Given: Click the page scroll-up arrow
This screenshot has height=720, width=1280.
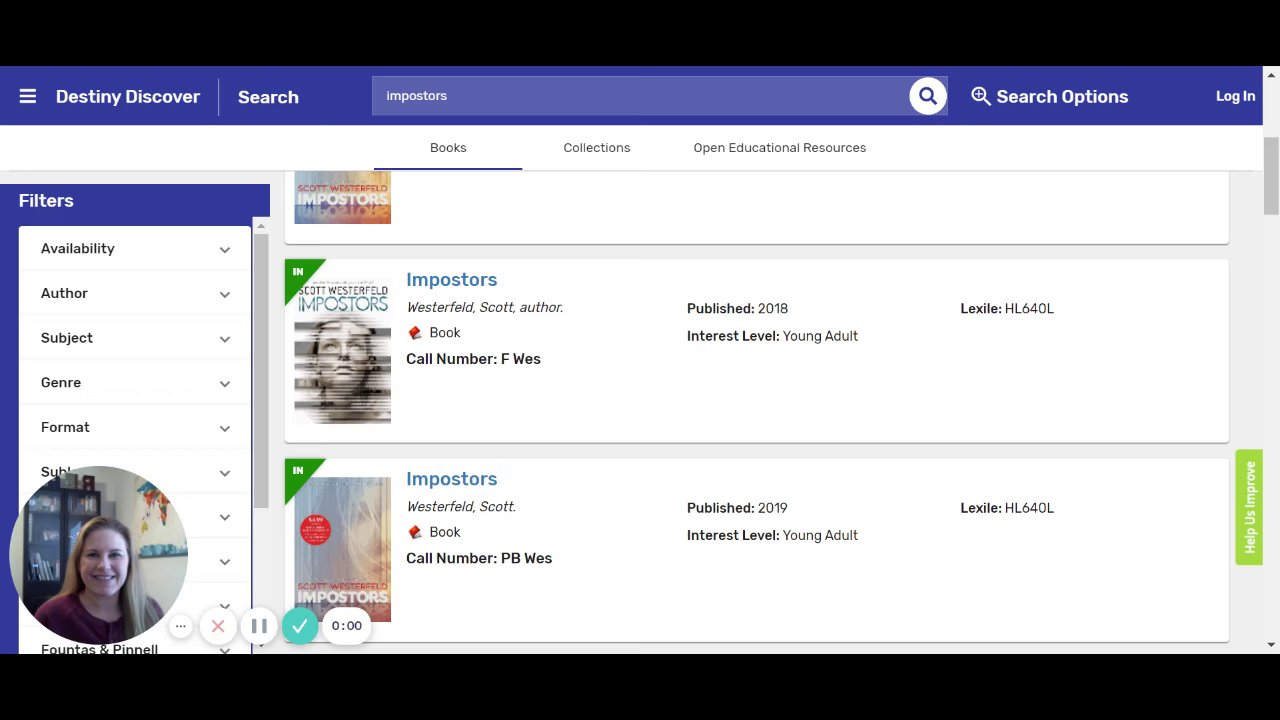Looking at the screenshot, I should [x=1271, y=74].
